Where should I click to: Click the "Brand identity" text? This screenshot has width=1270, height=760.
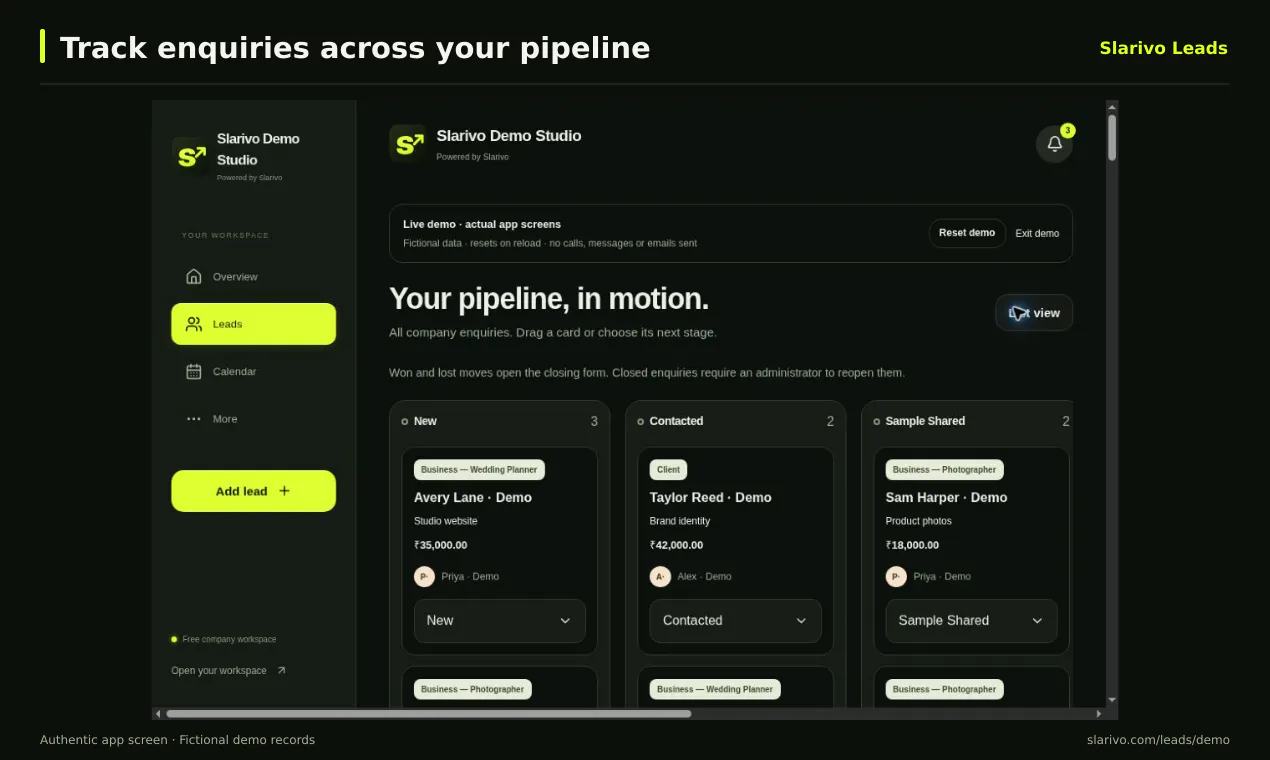click(x=680, y=521)
